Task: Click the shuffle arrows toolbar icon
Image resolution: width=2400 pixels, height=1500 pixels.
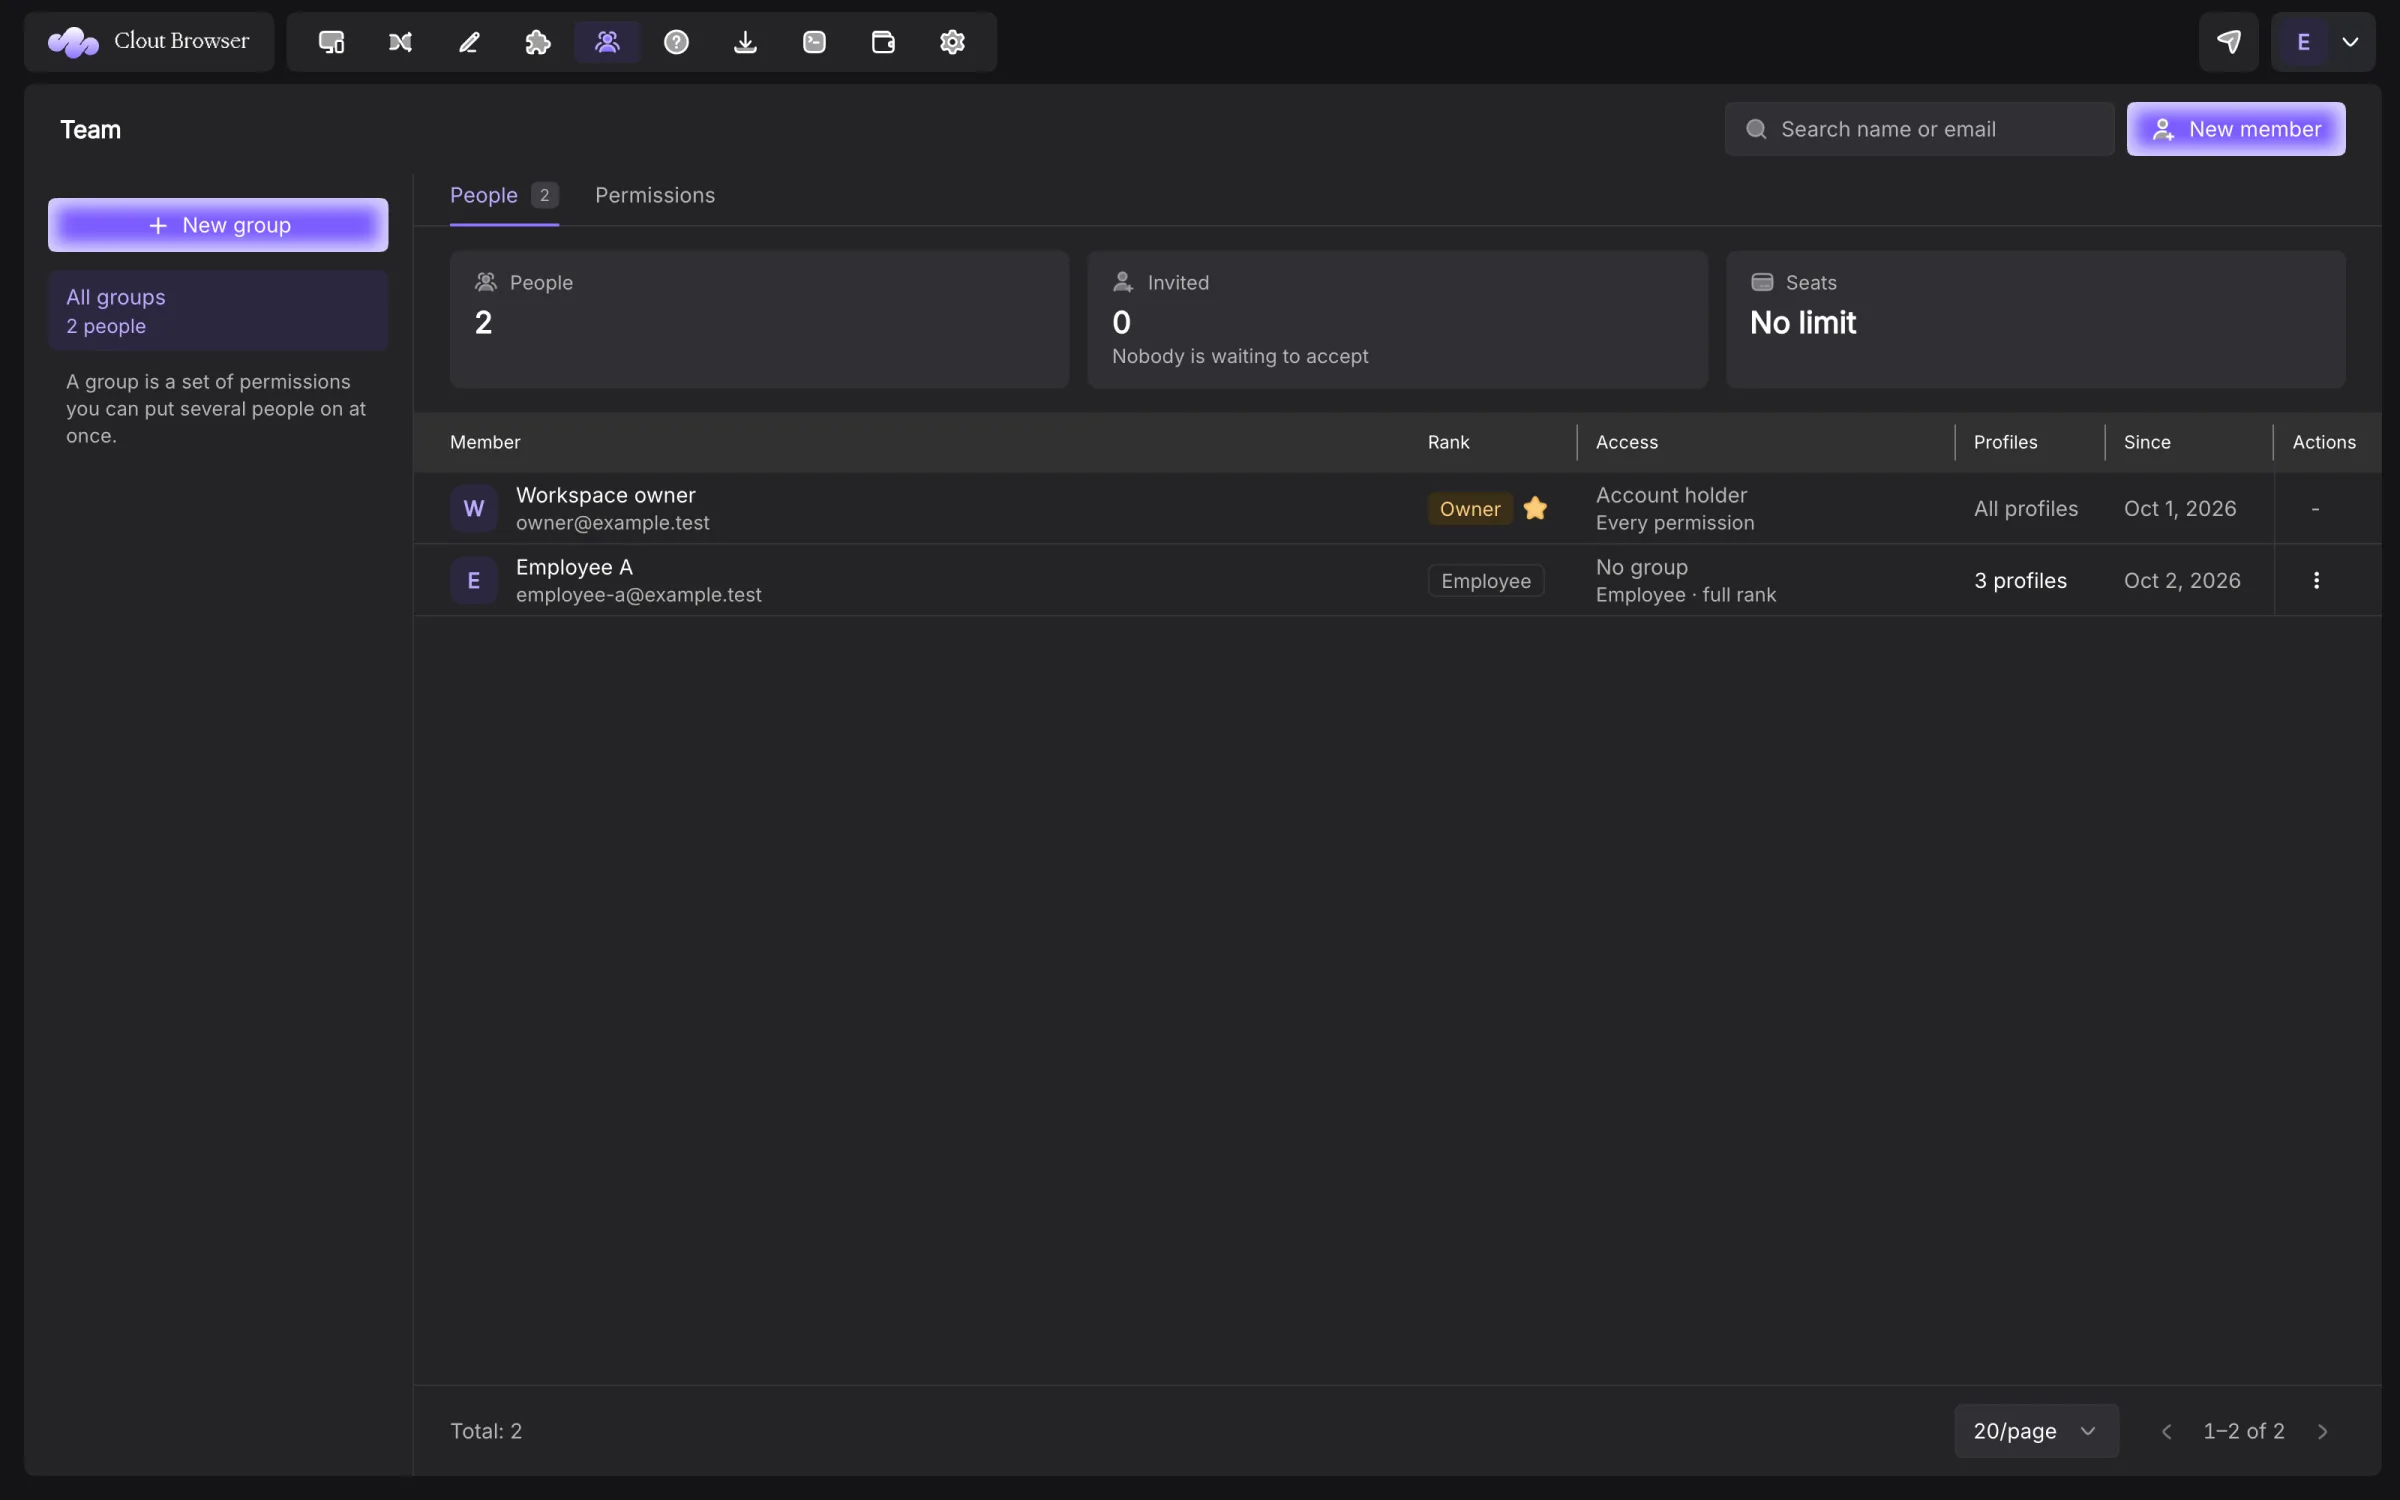Action: pyautogui.click(x=400, y=42)
